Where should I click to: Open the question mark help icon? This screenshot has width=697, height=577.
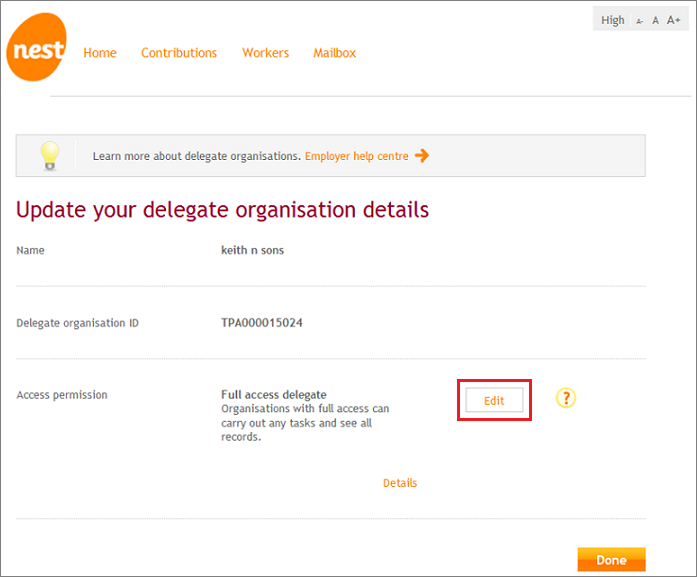pyautogui.click(x=566, y=398)
